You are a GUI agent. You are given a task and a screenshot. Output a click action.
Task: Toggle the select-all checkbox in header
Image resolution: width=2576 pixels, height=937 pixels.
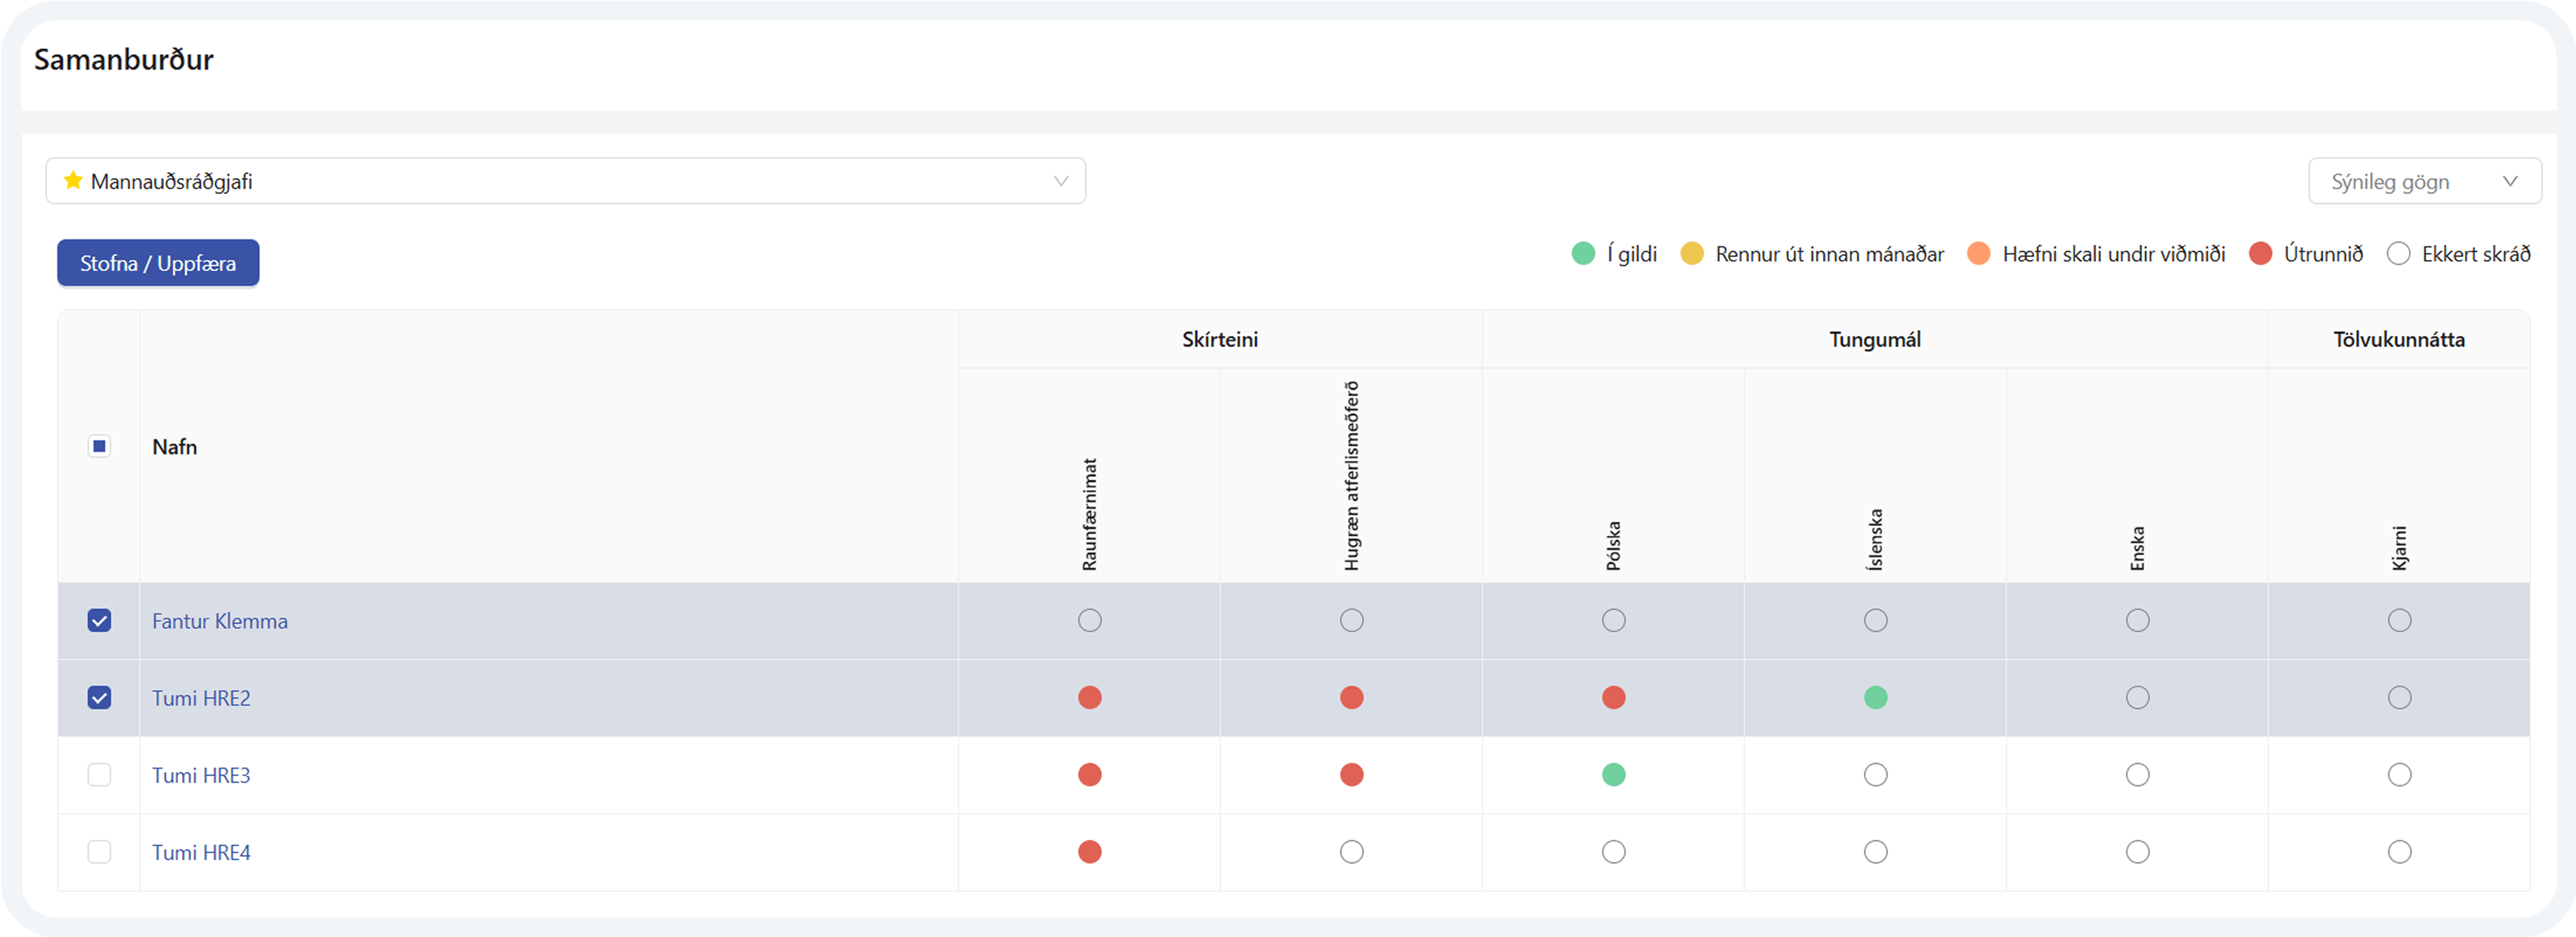pos(99,446)
